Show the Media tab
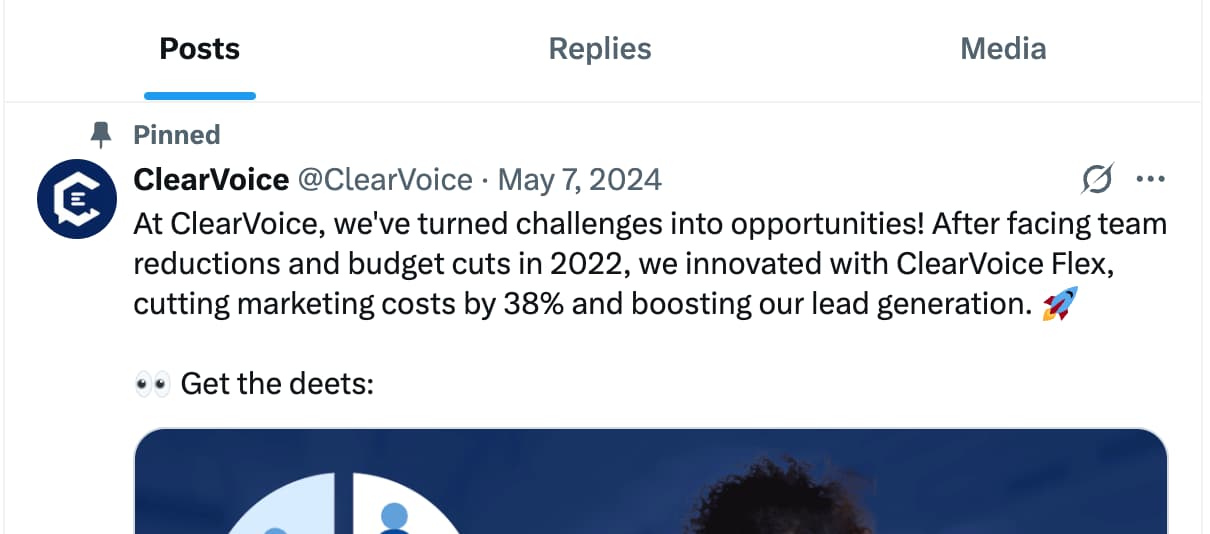The image size is (1210, 534). [x=1003, y=49]
